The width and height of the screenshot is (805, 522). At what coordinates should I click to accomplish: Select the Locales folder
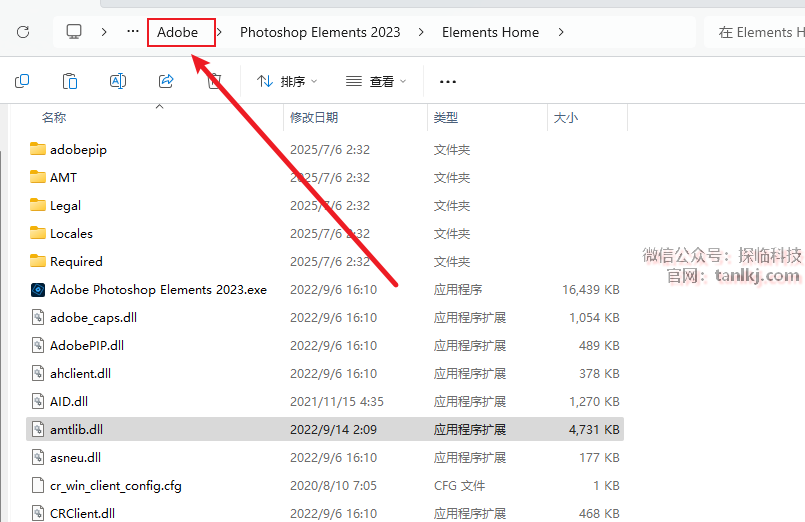(71, 234)
